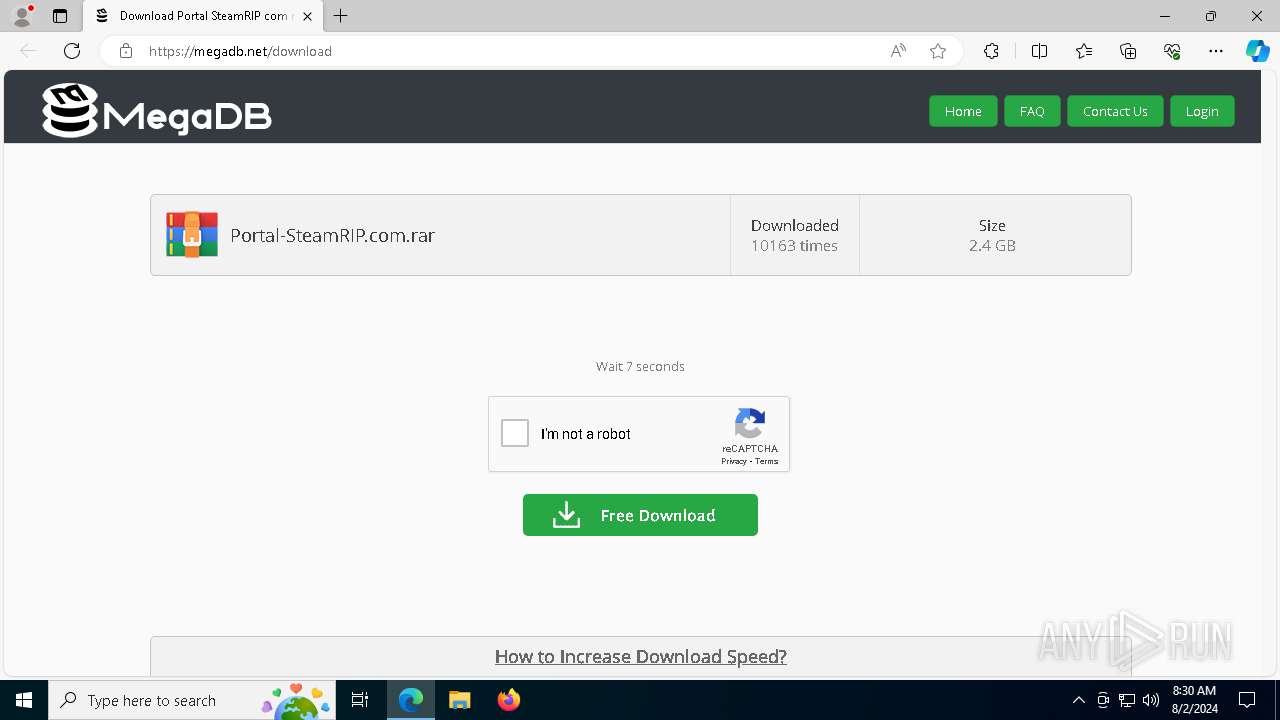Click the Downloaded 10163 times counter
The height and width of the screenshot is (720, 1280).
(795, 235)
